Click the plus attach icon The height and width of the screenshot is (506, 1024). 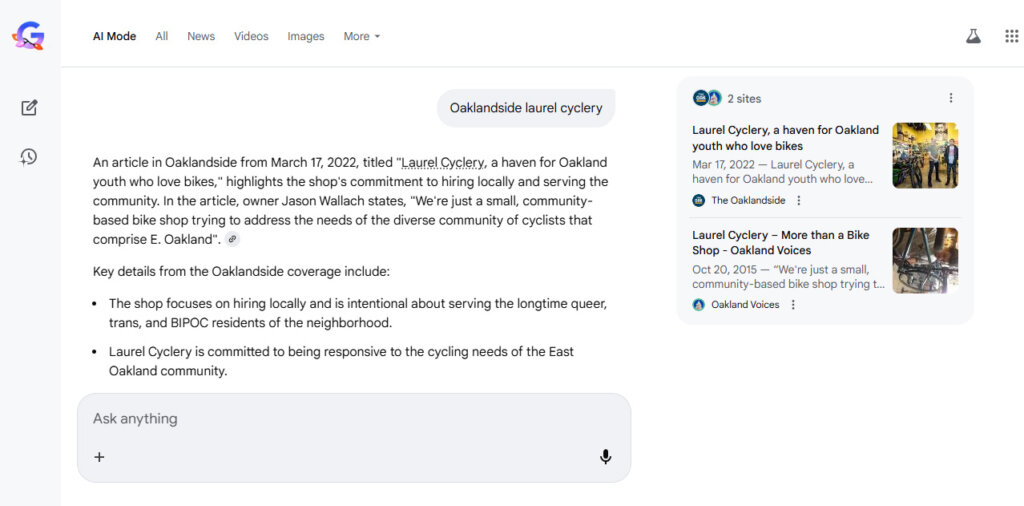coord(99,457)
